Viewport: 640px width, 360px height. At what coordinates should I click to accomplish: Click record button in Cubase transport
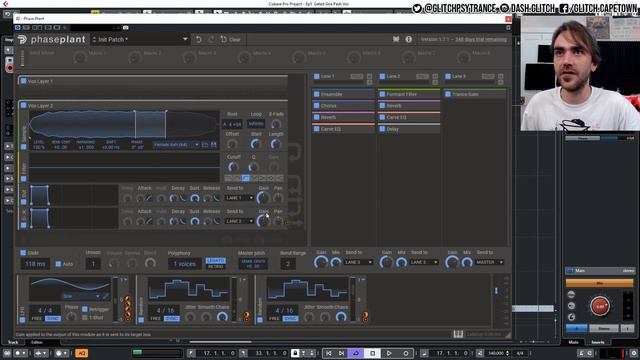tap(405, 353)
